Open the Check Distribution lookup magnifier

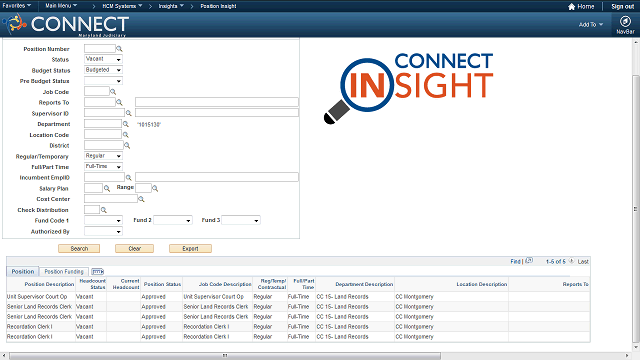tap(104, 210)
